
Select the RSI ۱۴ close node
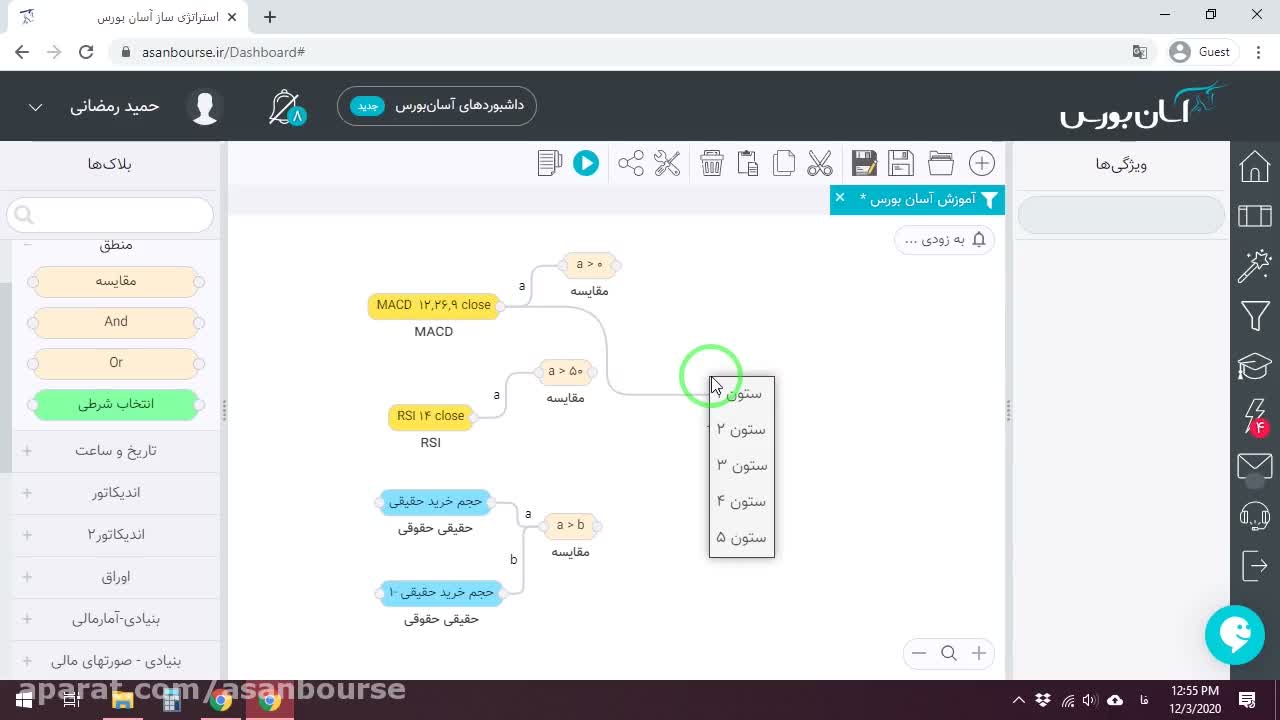(430, 416)
